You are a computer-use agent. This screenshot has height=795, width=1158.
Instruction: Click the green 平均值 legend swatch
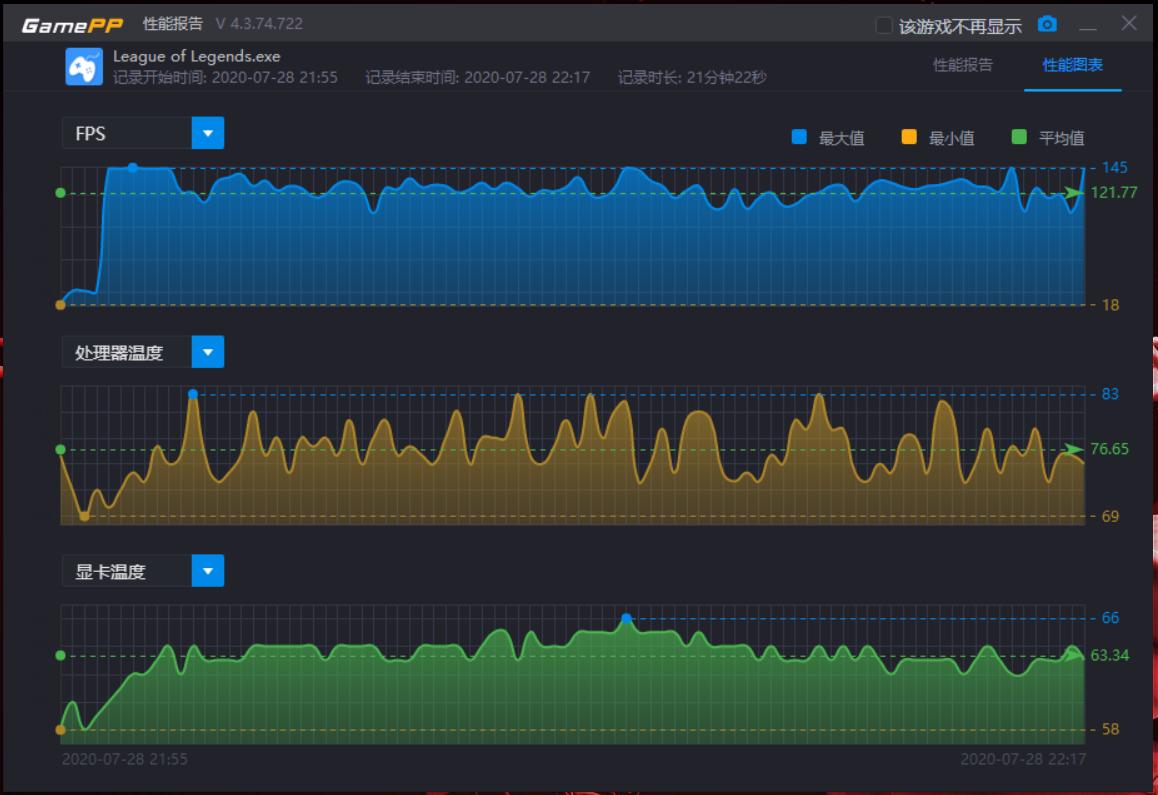[x=1018, y=137]
